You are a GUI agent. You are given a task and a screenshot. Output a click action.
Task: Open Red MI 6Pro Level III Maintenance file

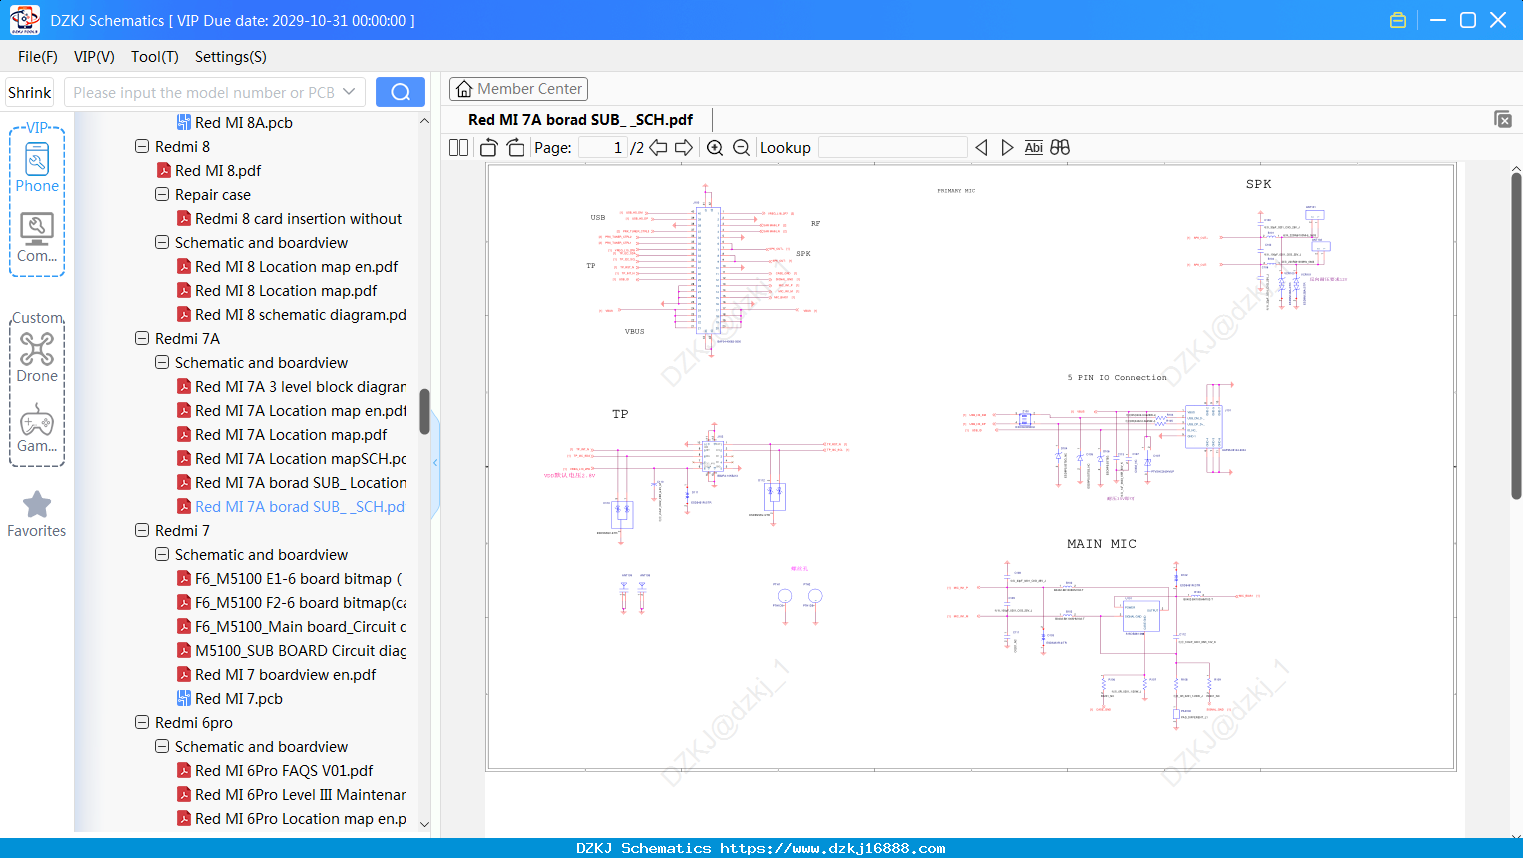tap(300, 794)
